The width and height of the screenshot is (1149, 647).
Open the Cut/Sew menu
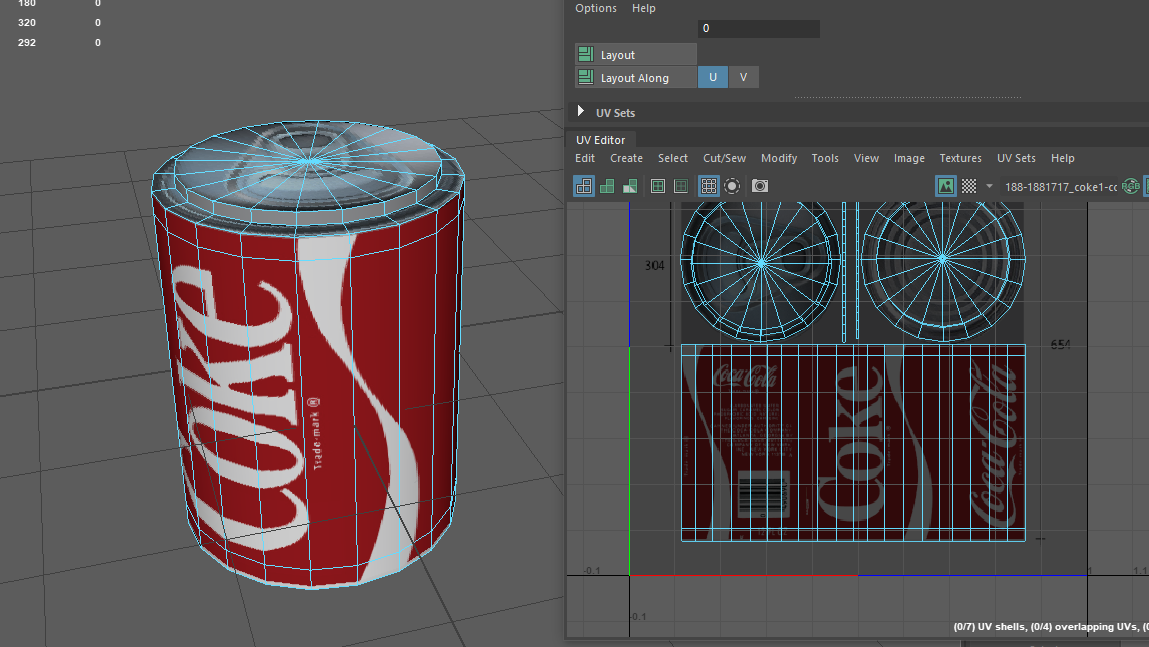coord(724,158)
